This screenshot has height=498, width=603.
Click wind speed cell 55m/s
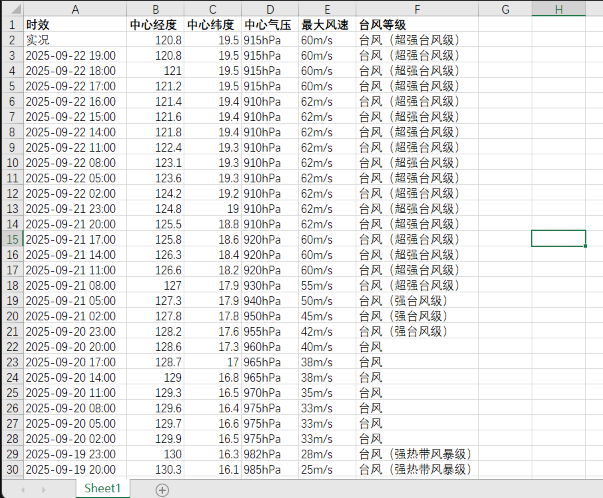[327, 285]
